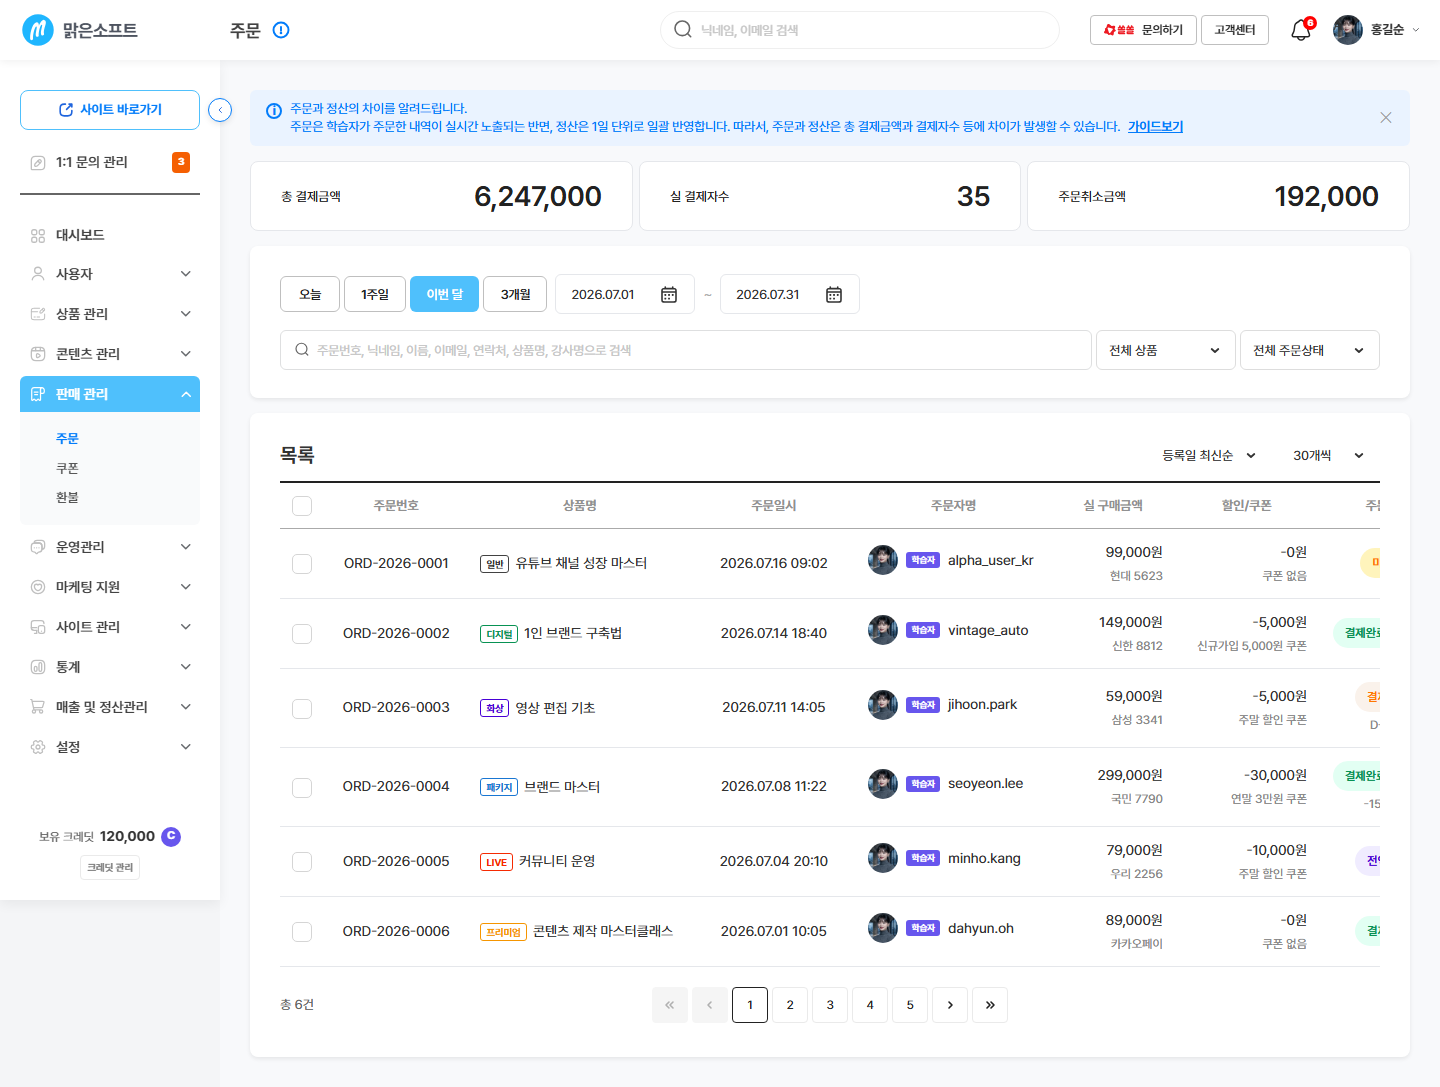Click the 설정 gear icon
The image size is (1440, 1087).
38,747
